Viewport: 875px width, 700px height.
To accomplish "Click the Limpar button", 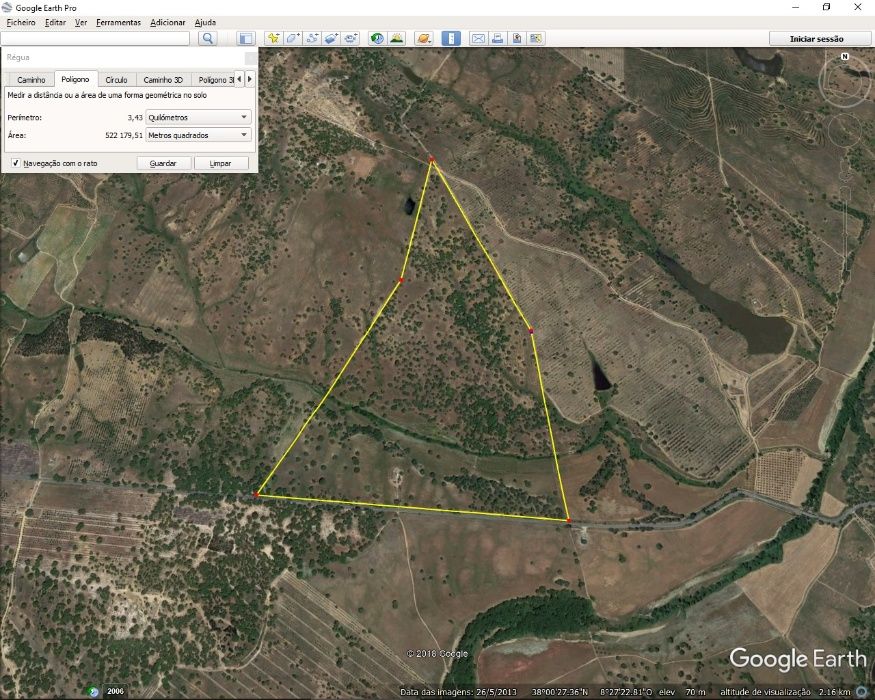I will click(220, 163).
